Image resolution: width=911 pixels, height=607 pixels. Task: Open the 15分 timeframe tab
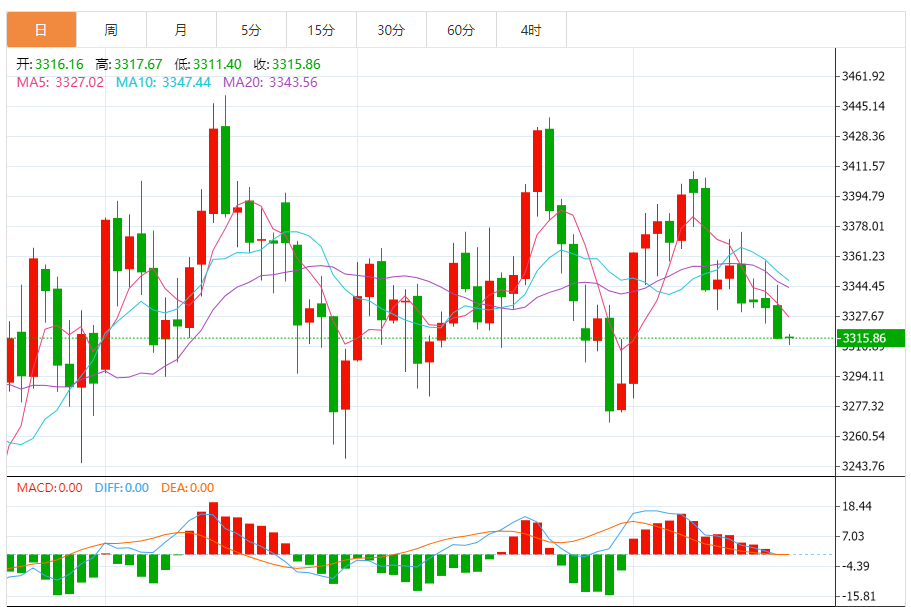click(x=321, y=30)
